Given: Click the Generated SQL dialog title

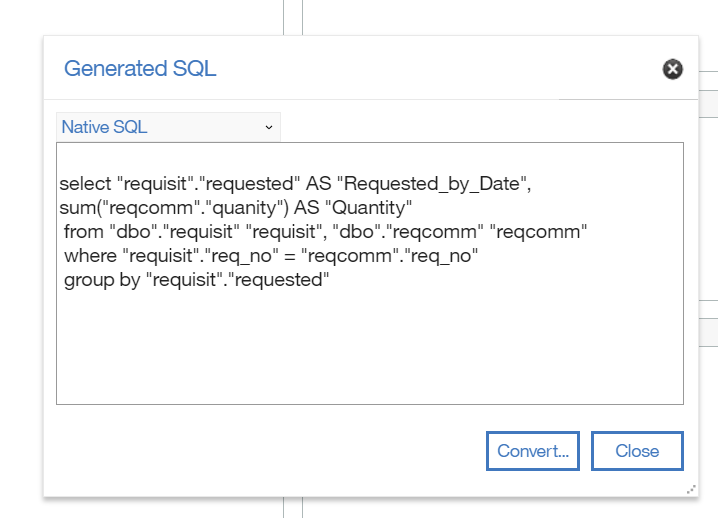Looking at the screenshot, I should pyautogui.click(x=140, y=69).
